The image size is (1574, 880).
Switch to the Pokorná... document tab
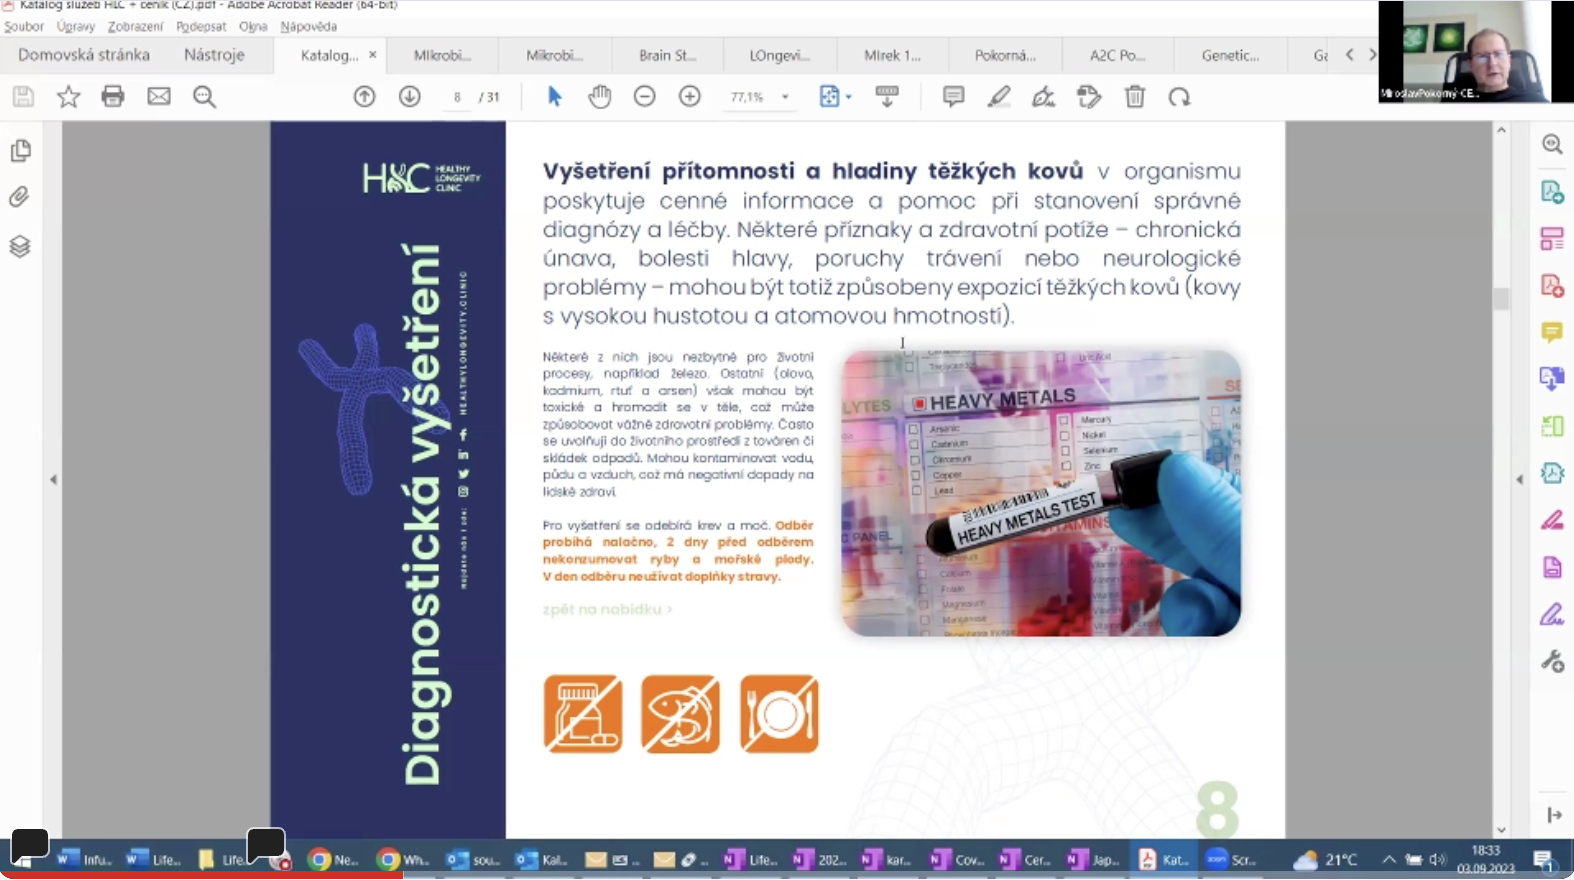(x=1005, y=55)
